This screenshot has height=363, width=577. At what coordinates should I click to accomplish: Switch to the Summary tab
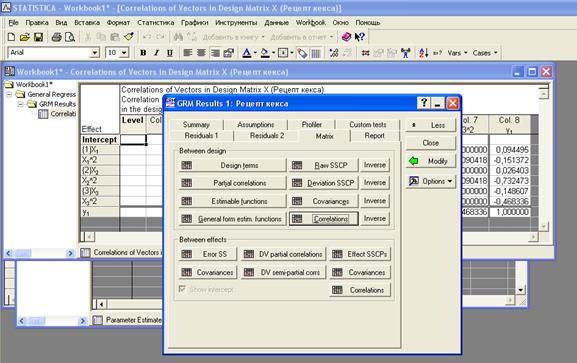click(x=196, y=125)
